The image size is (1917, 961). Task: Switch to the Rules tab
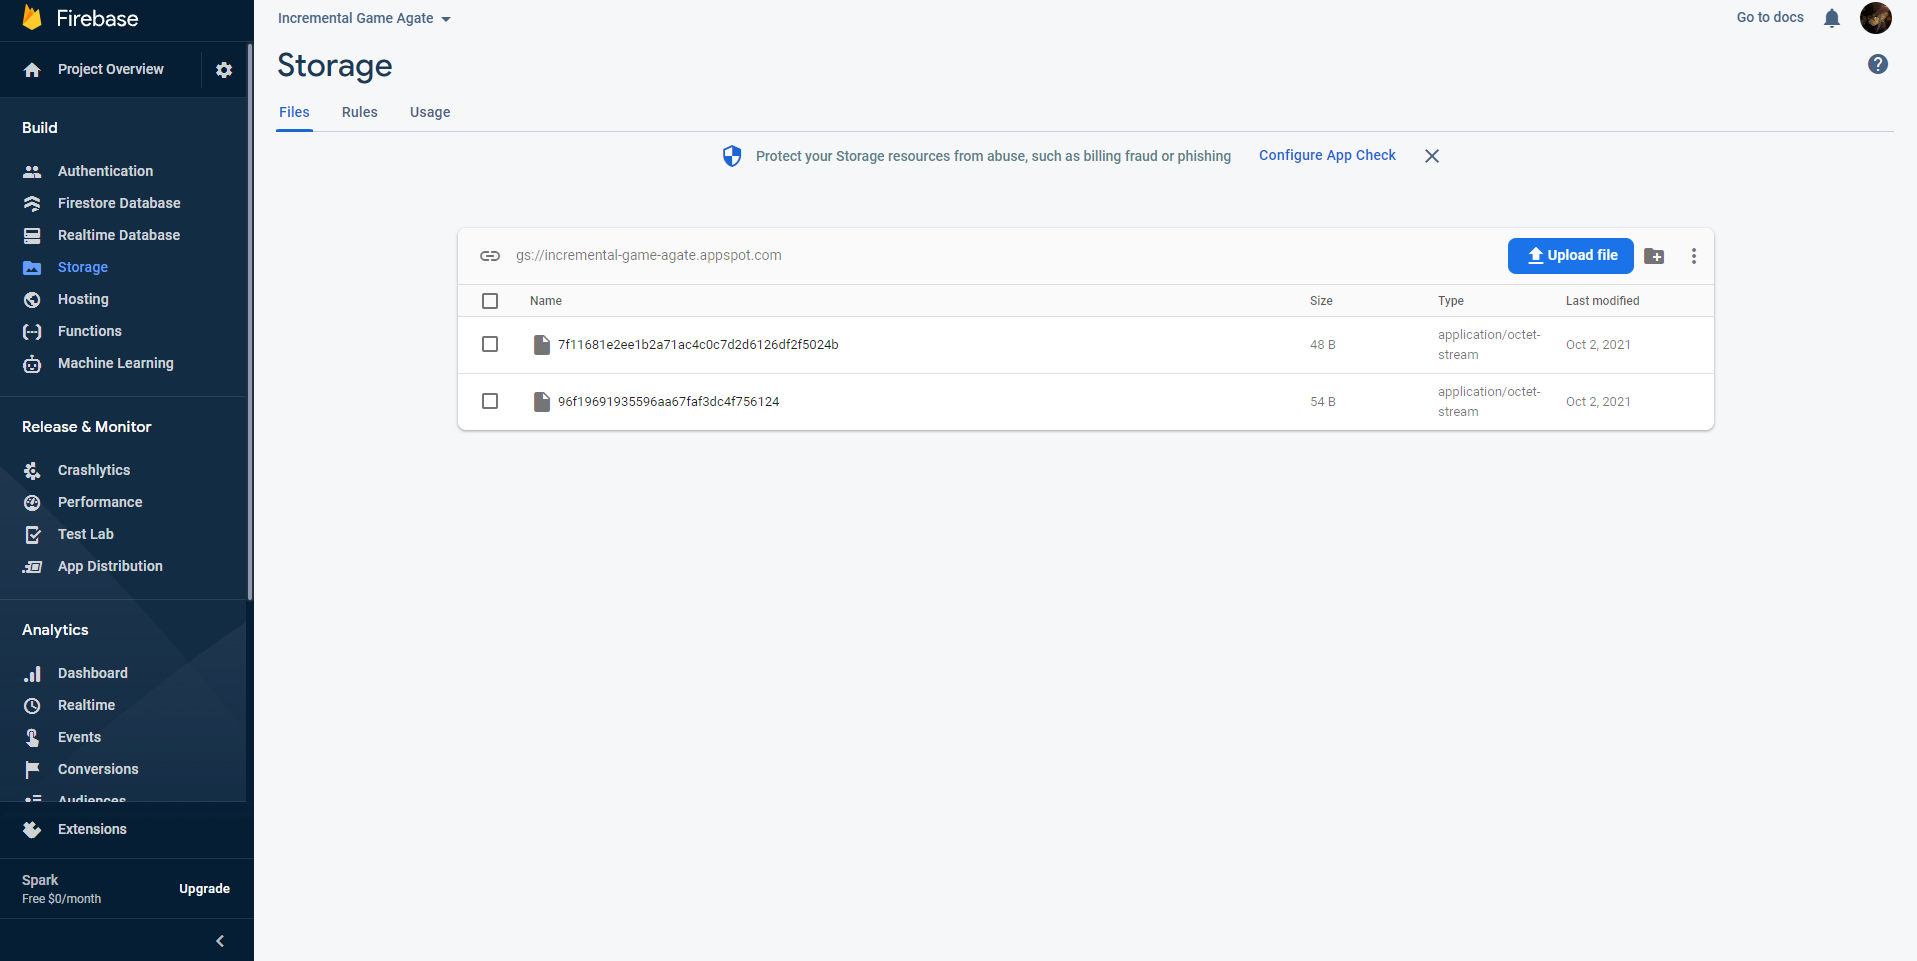click(359, 112)
